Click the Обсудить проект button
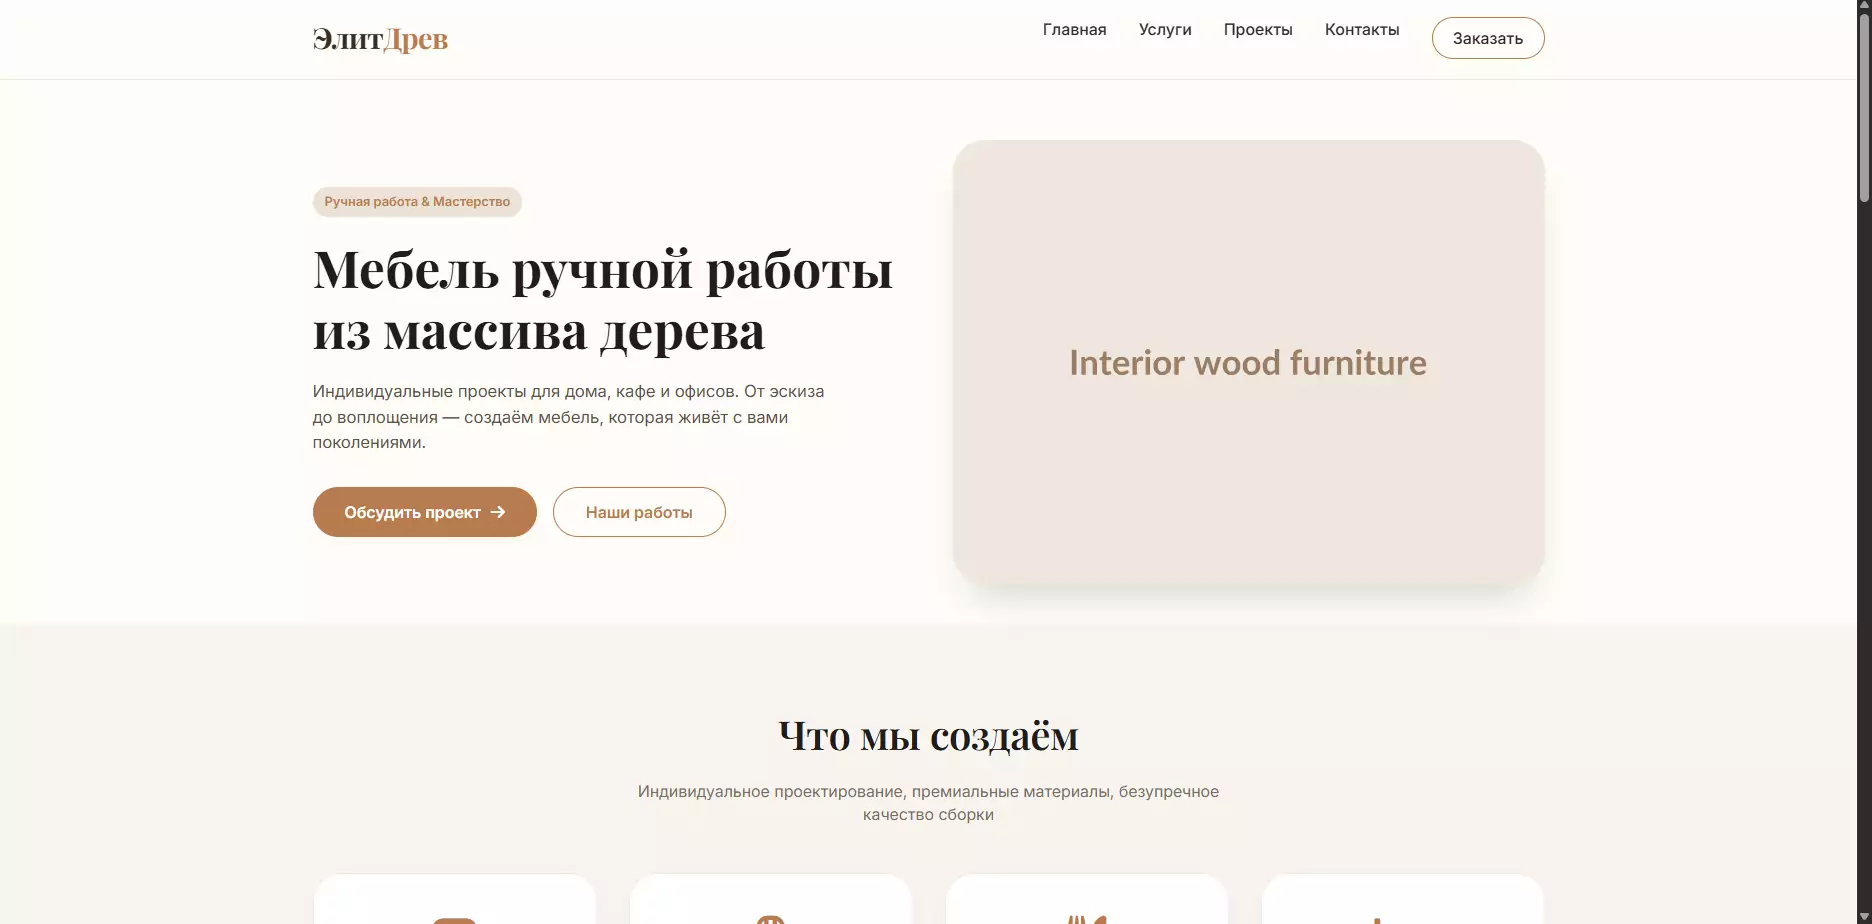Image resolution: width=1872 pixels, height=924 pixels. 425,512
